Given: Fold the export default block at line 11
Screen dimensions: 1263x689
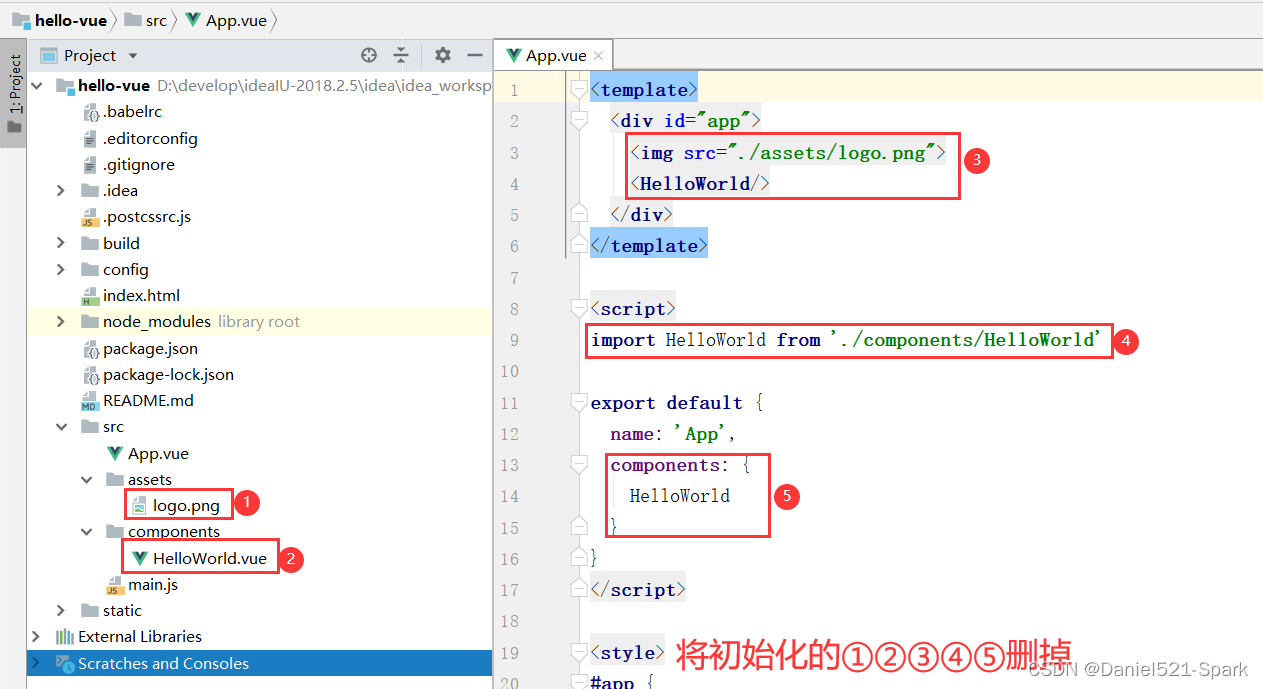Looking at the screenshot, I should coord(577,402).
